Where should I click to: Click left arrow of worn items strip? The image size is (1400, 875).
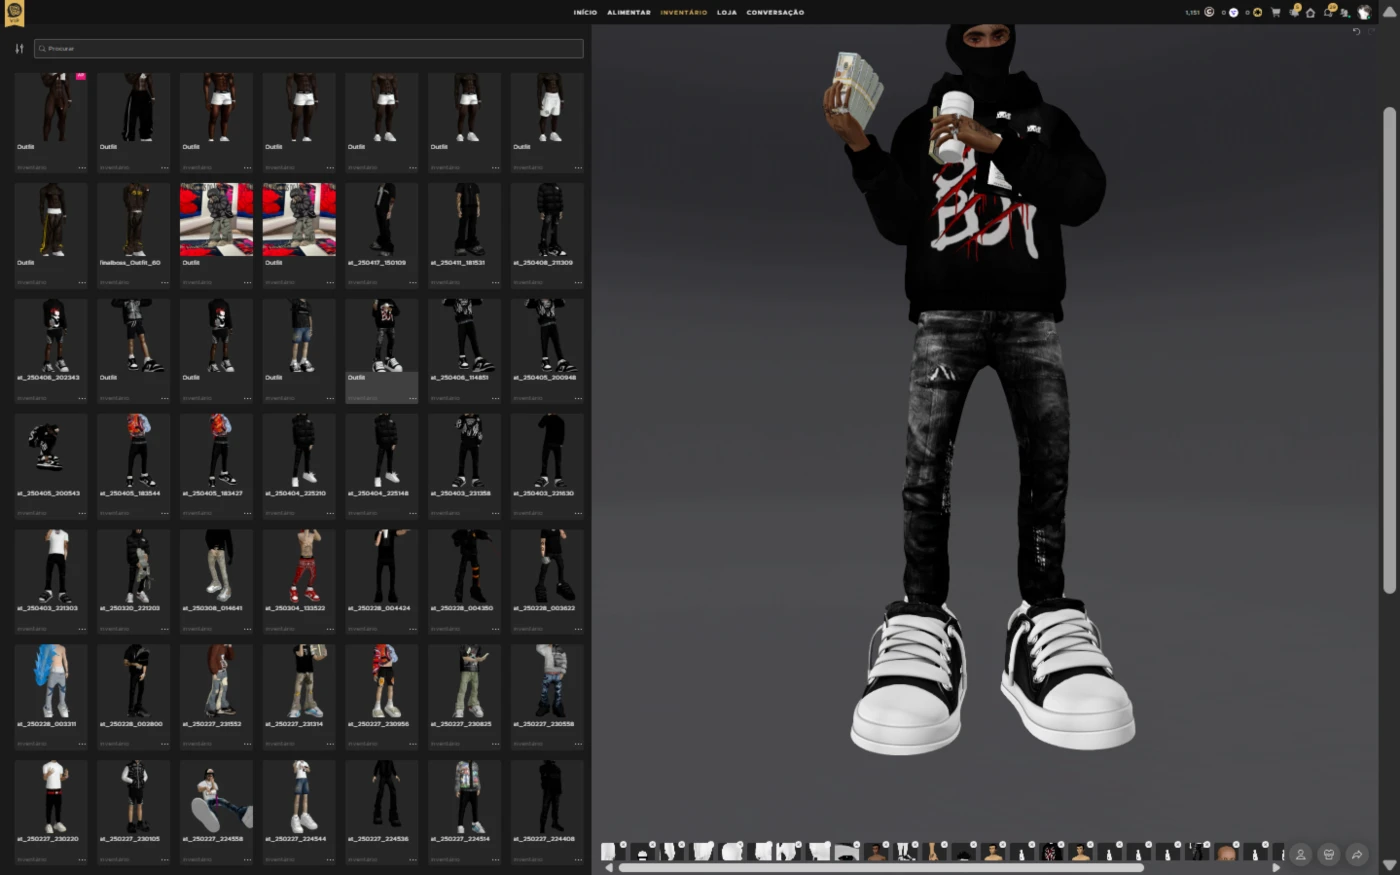[x=609, y=867]
